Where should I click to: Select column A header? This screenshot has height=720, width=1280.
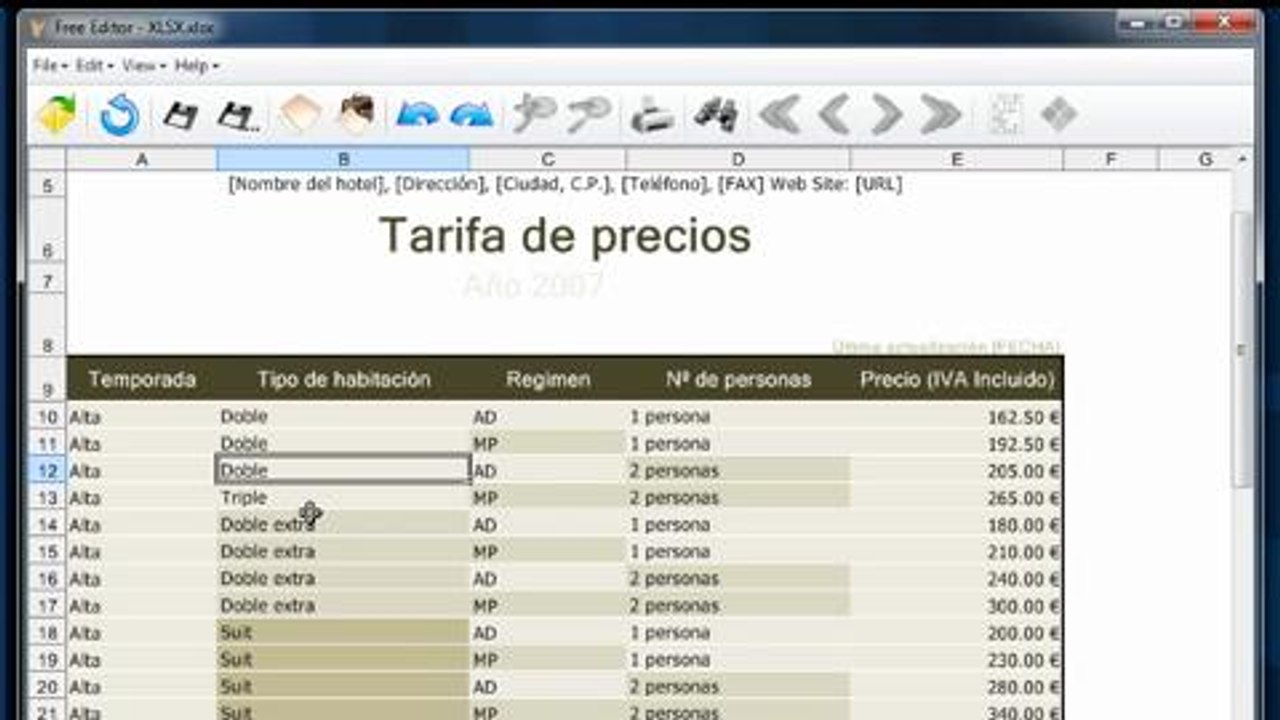(x=141, y=159)
